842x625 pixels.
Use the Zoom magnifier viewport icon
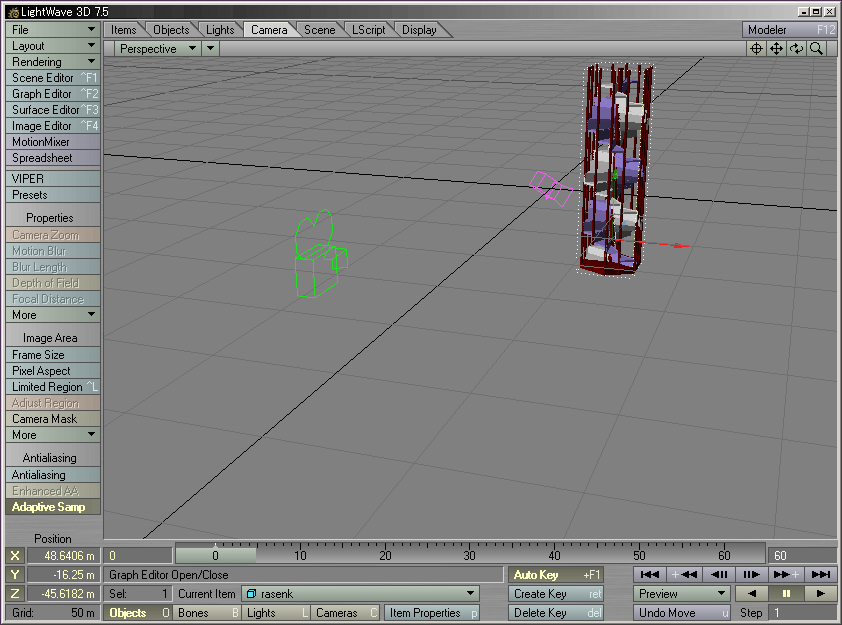[815, 48]
